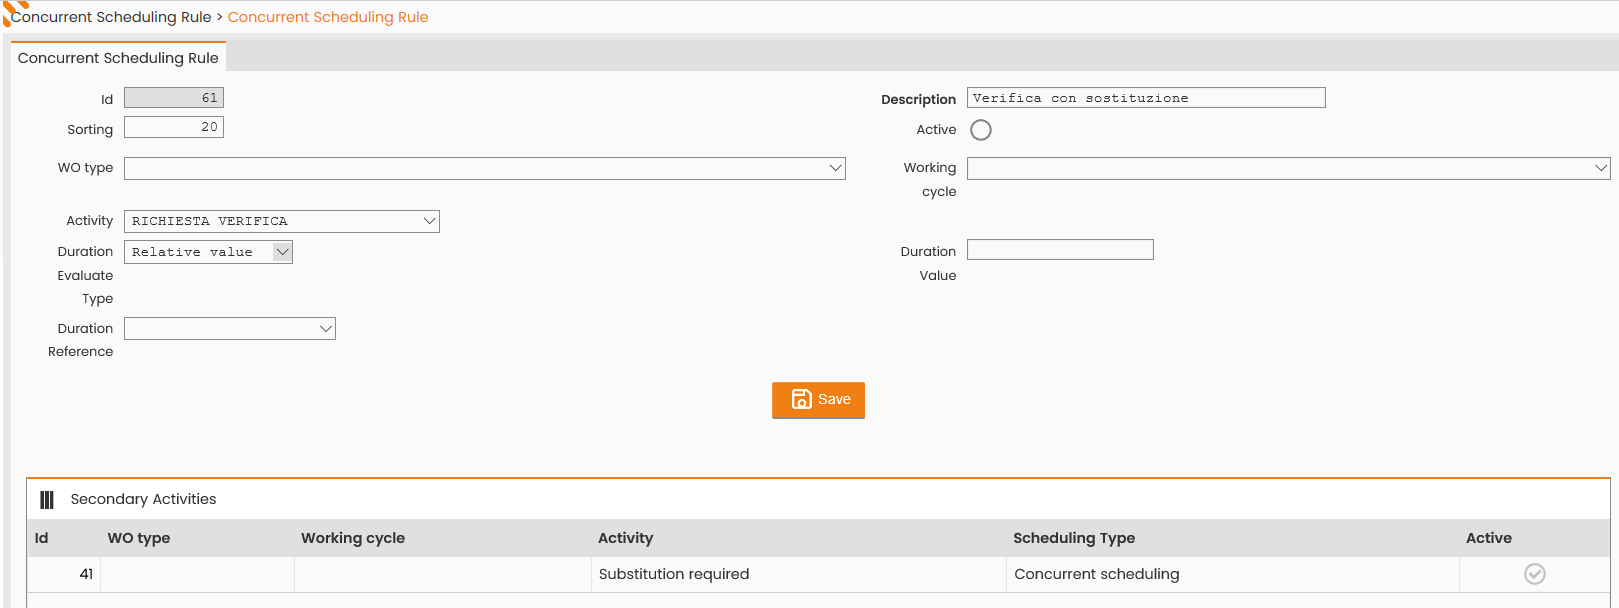Image resolution: width=1619 pixels, height=608 pixels.
Task: Click the Substitution required cell
Action: click(799, 574)
